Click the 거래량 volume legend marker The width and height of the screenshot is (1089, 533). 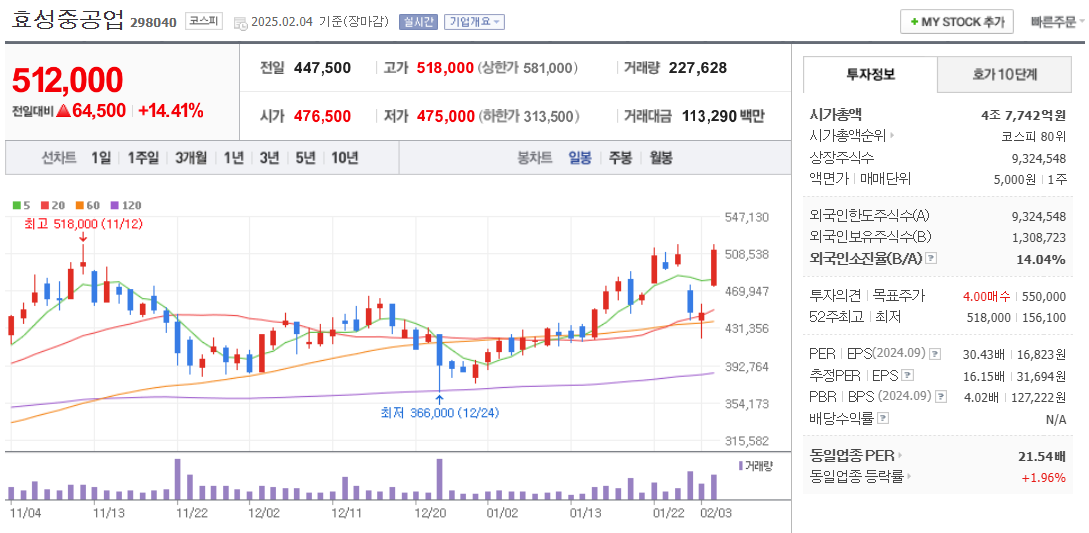point(756,466)
